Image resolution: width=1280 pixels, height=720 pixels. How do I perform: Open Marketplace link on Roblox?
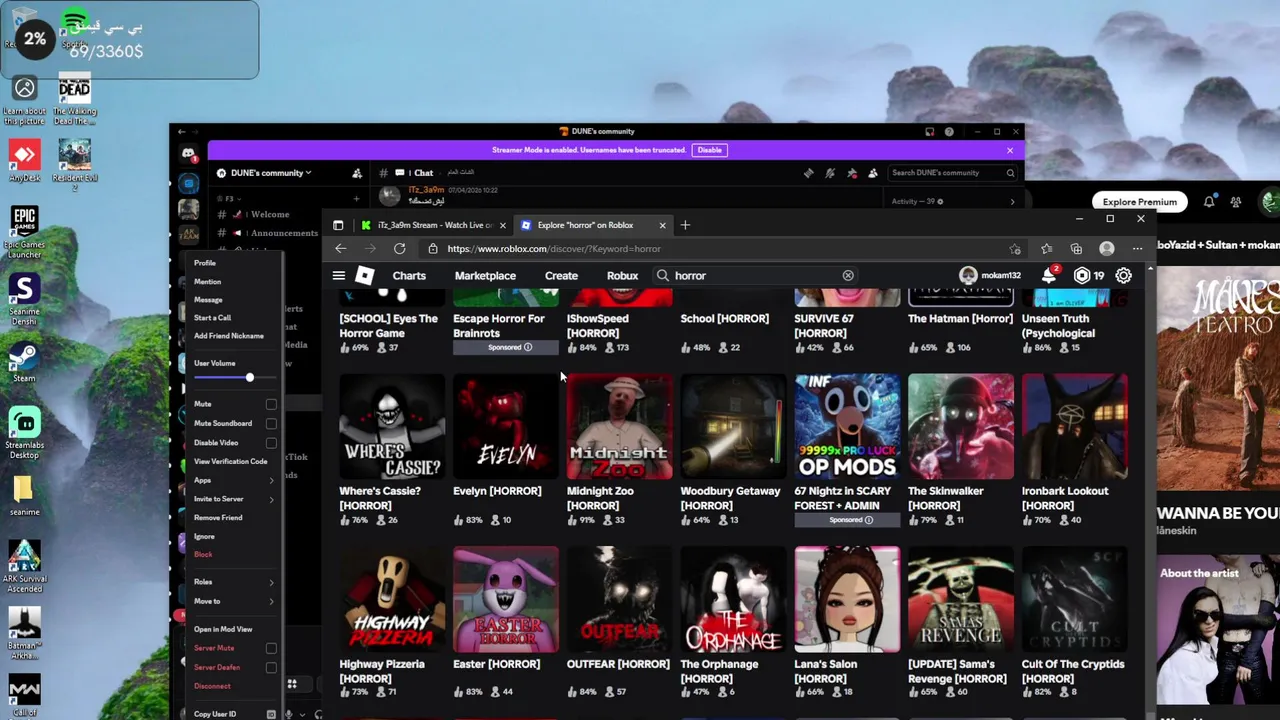pos(485,276)
